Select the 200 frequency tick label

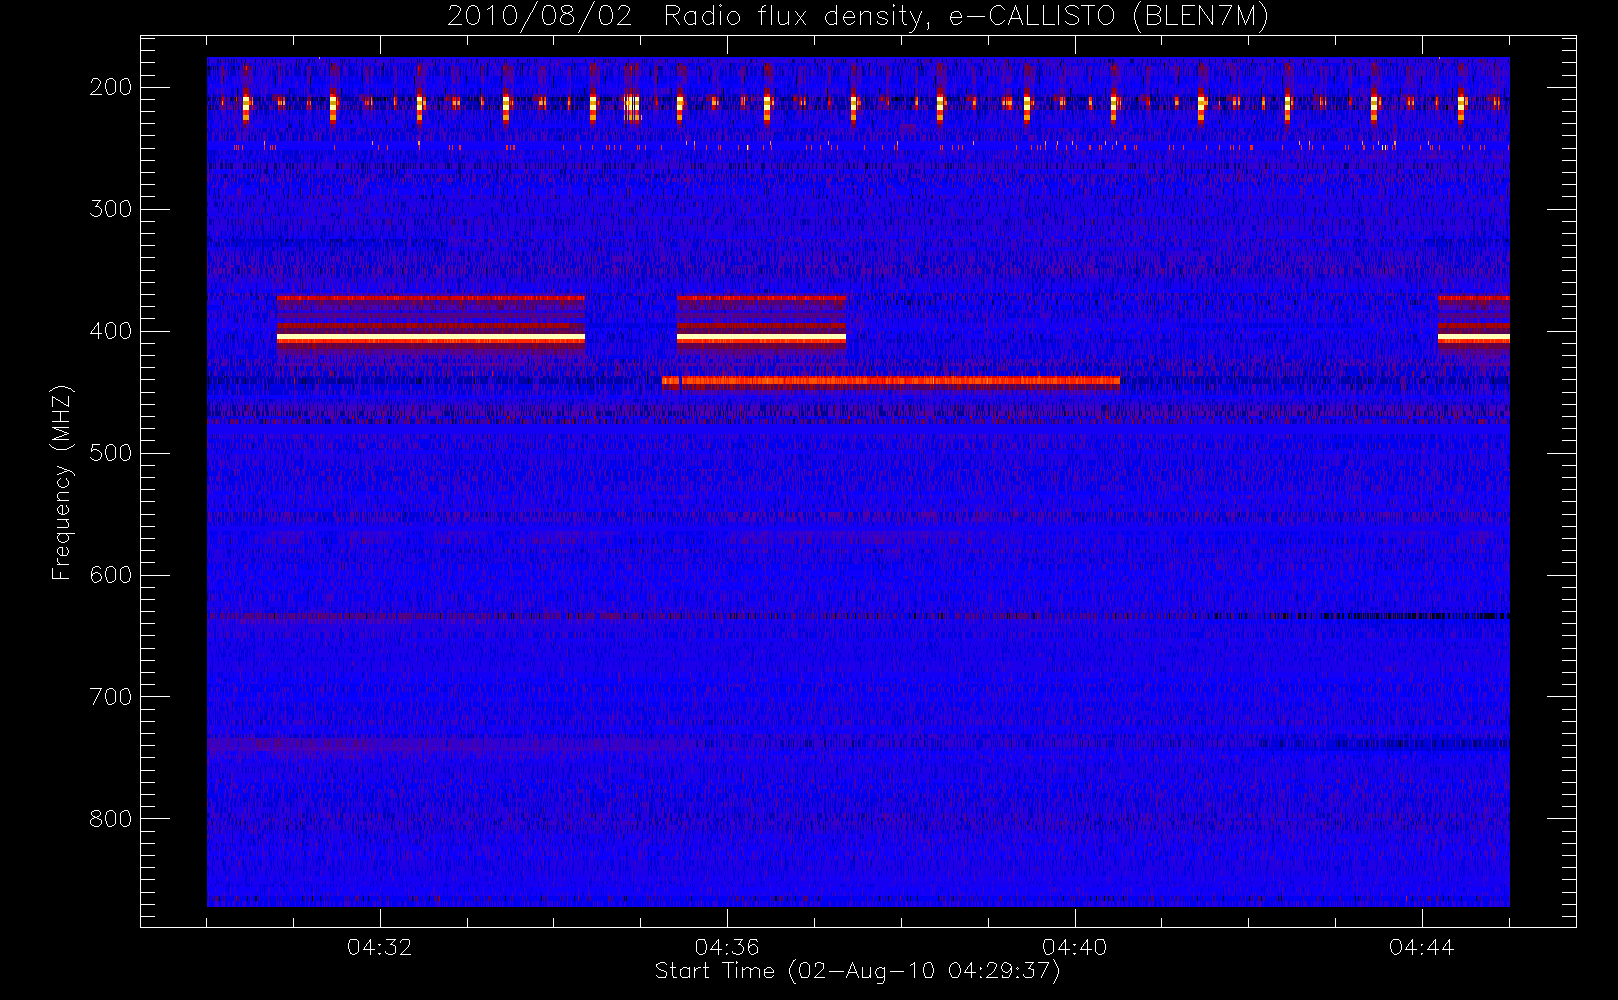click(111, 87)
